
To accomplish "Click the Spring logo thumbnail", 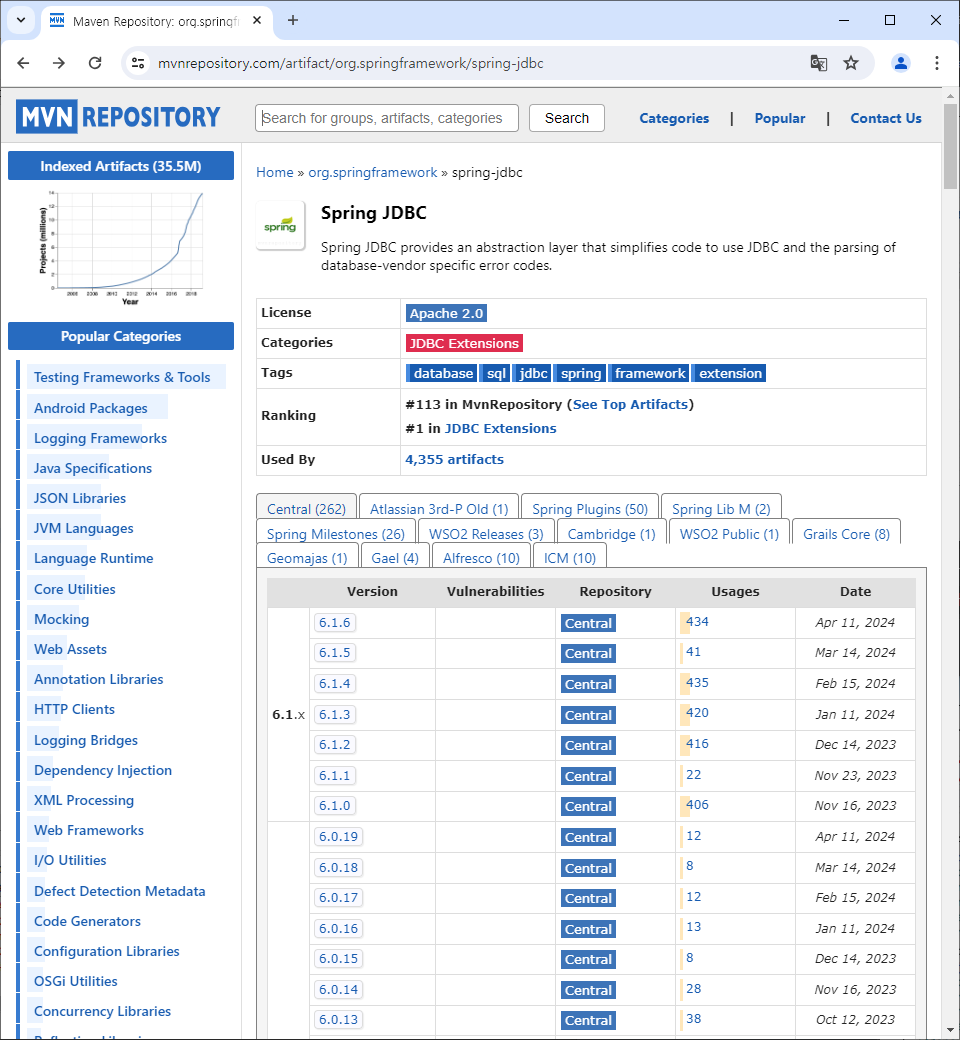I will (x=280, y=226).
